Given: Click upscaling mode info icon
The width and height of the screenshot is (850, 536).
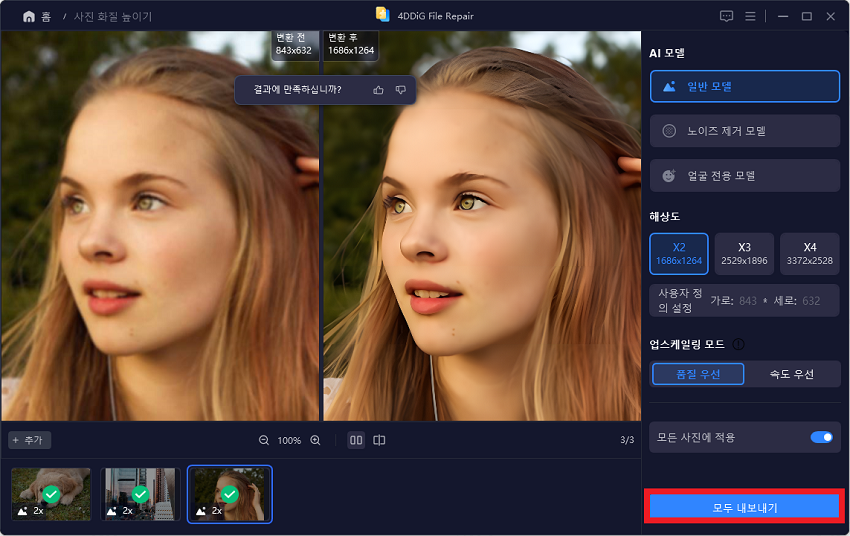Looking at the screenshot, I should point(738,344).
